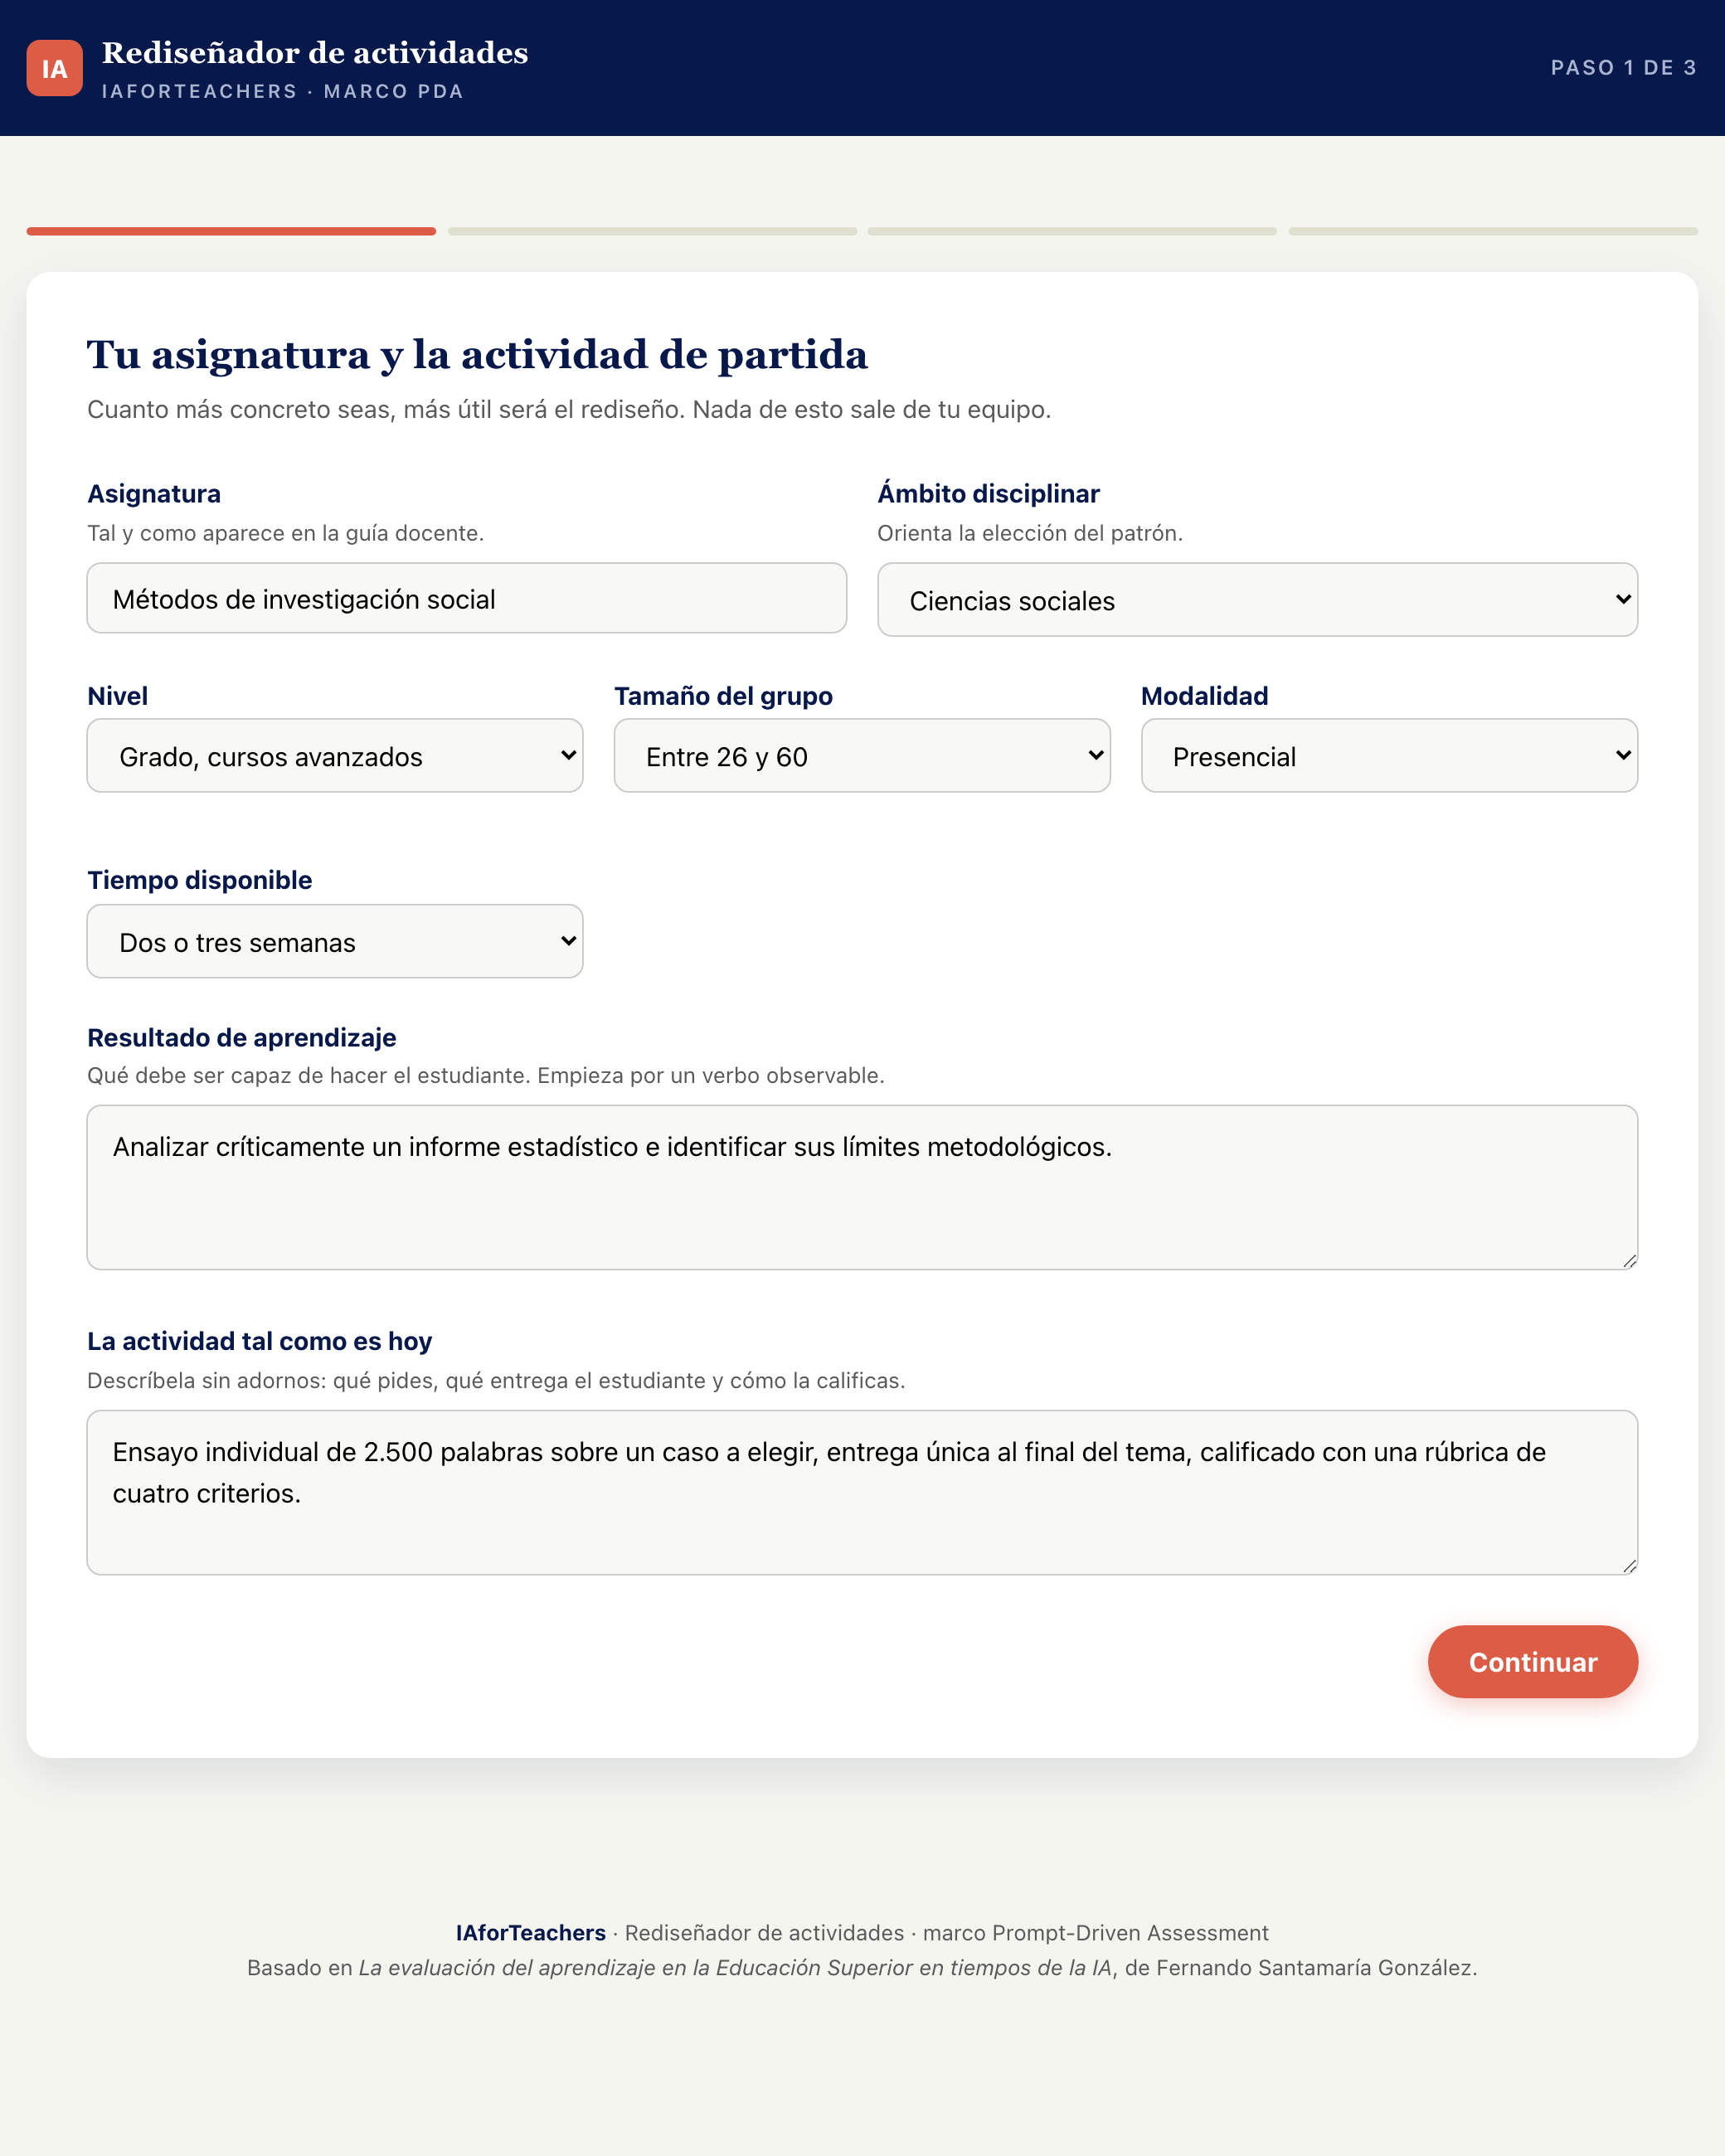This screenshot has height=2156, width=1725.
Task: Select the first red progress step bar
Action: click(x=231, y=231)
